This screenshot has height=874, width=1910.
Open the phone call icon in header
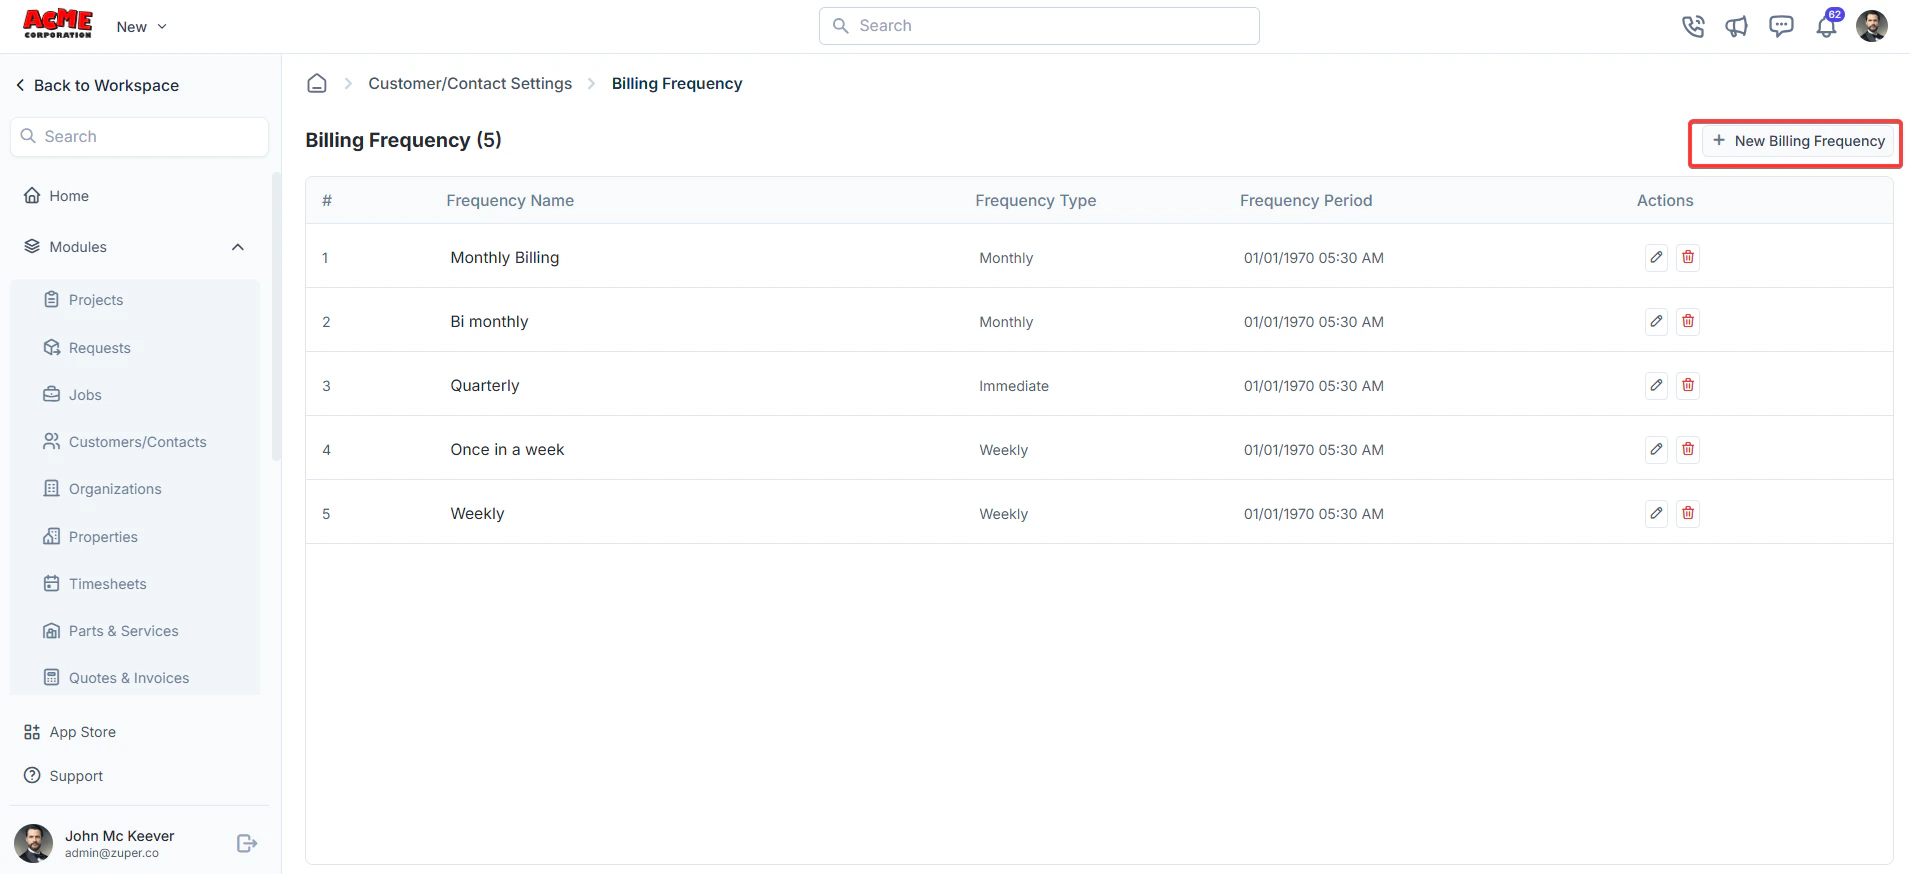pyautogui.click(x=1693, y=26)
